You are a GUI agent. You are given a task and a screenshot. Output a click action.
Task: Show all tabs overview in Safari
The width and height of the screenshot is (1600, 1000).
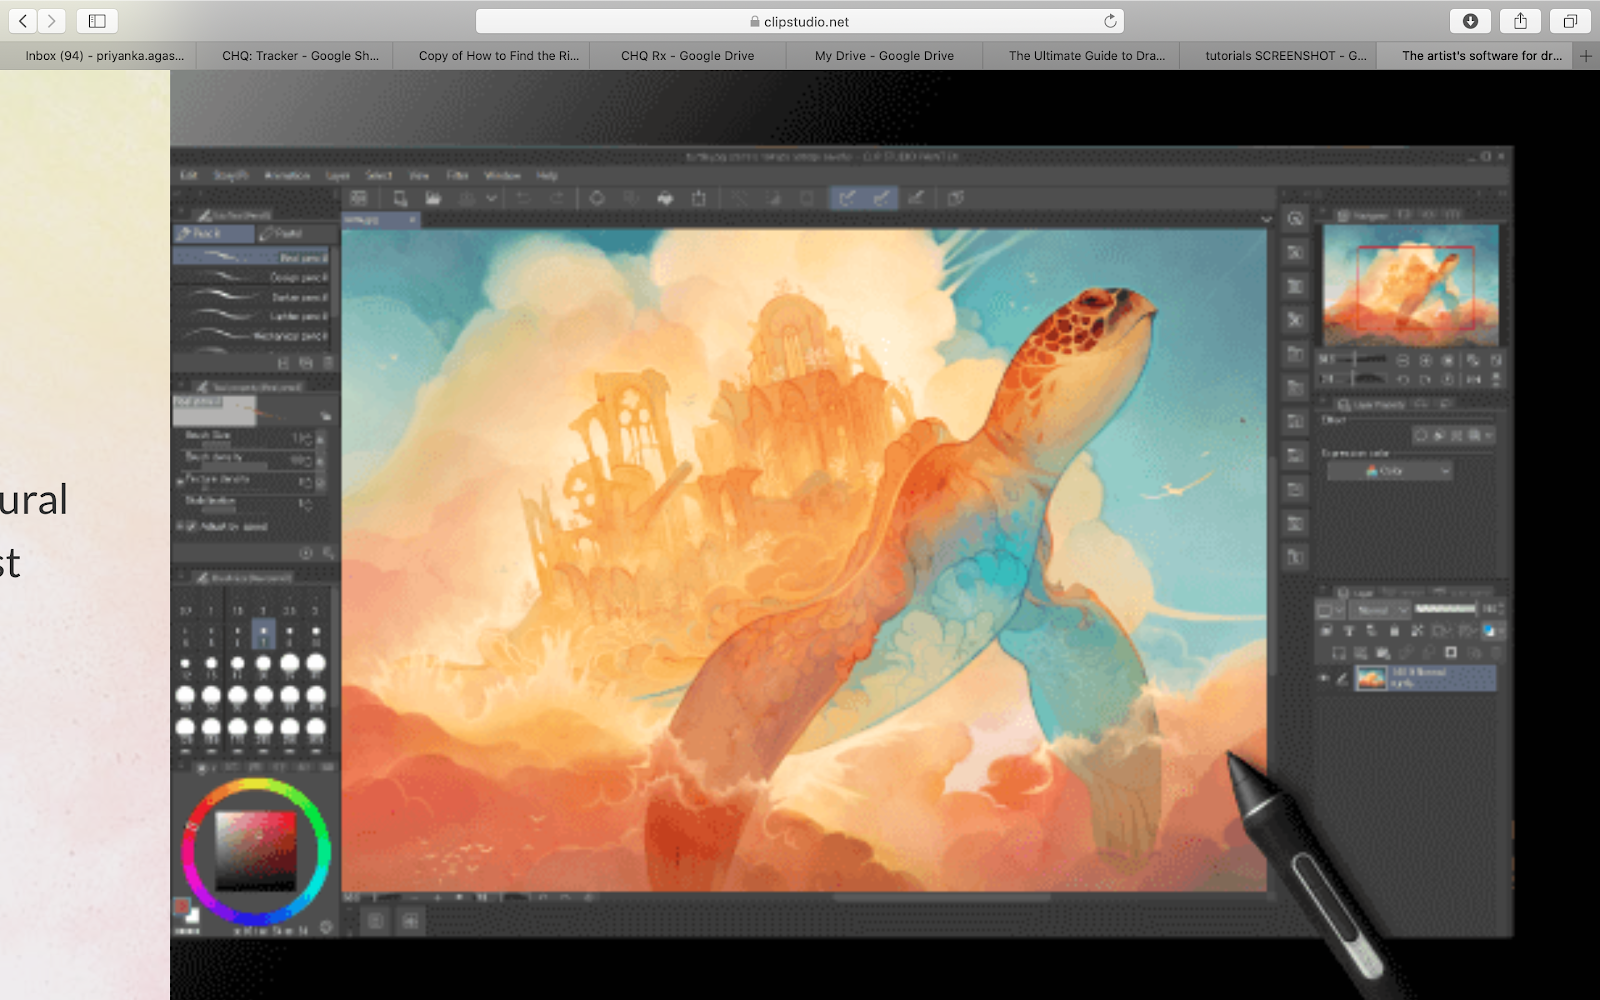pos(1570,20)
